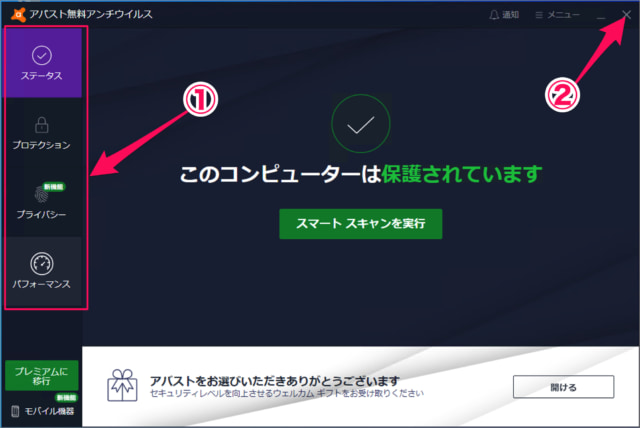This screenshot has height=428, width=640.
Task: Open 通知 notifications bell
Action: tap(504, 15)
